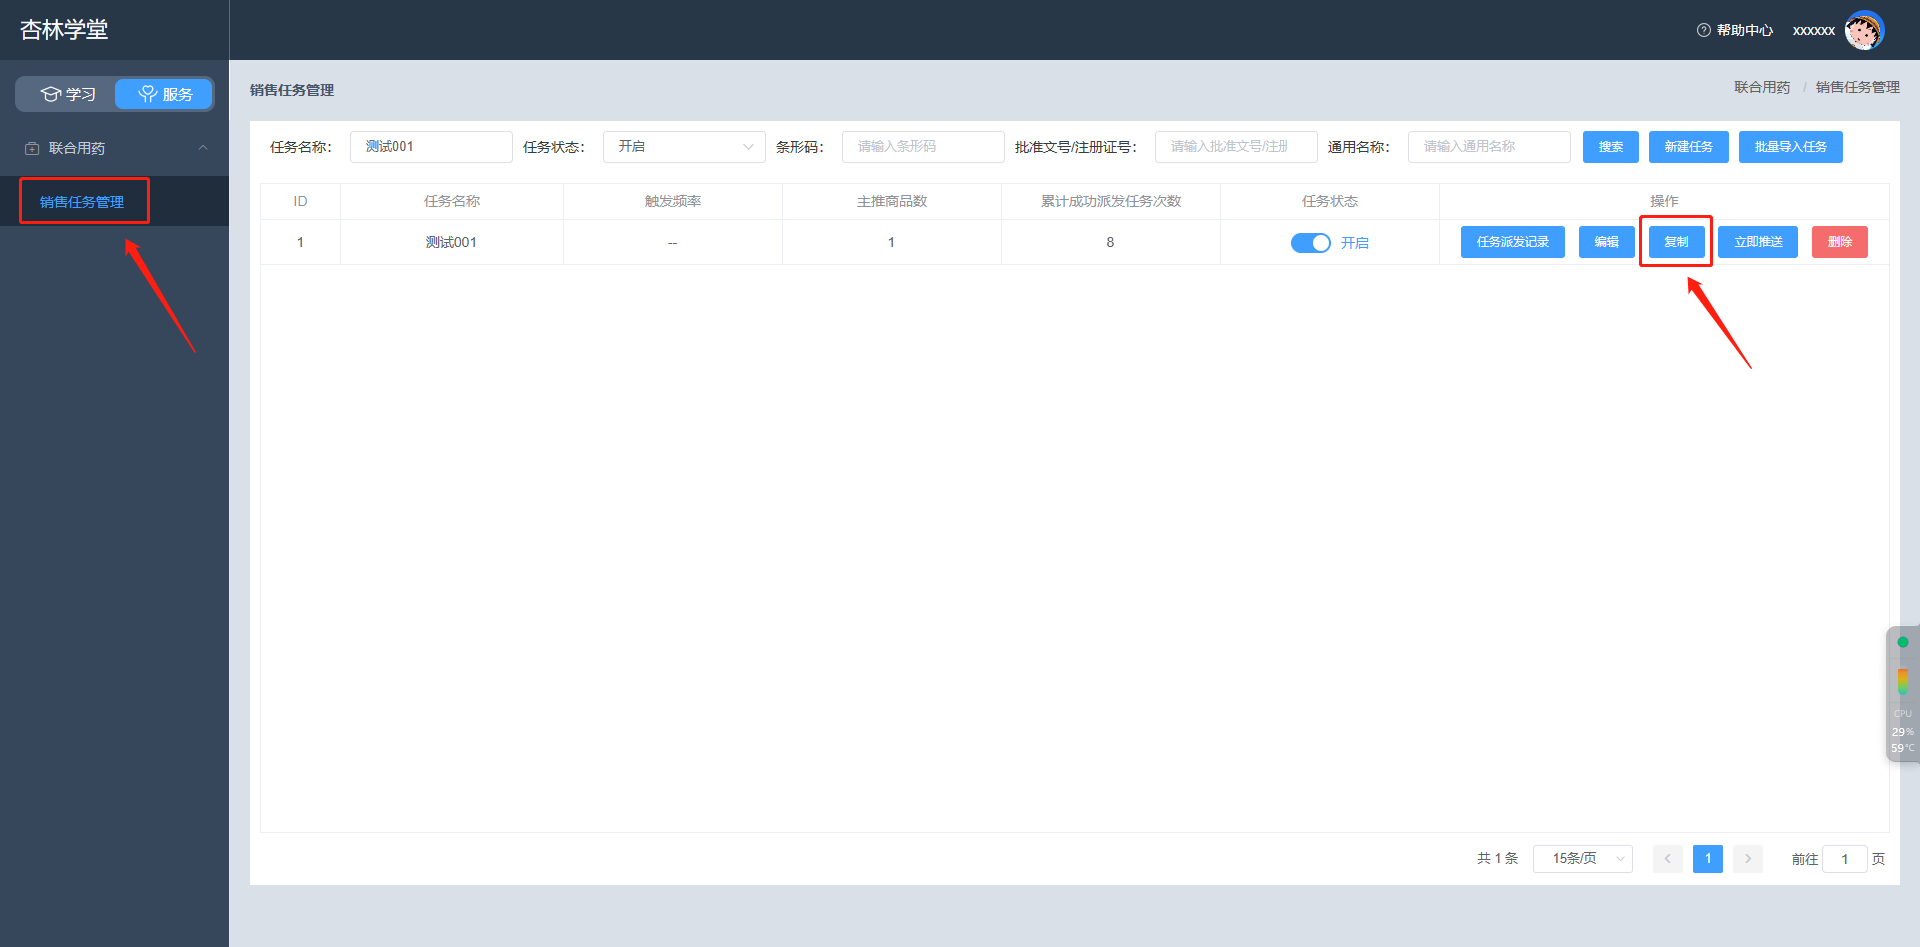The height and width of the screenshot is (947, 1920).
Task: Click the 新建任务 button
Action: (1688, 147)
